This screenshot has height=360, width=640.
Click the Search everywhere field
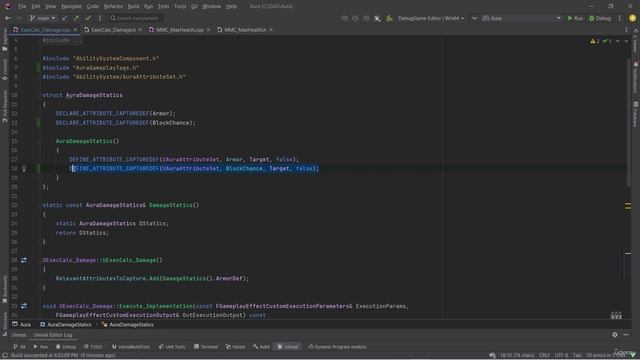click(136, 18)
